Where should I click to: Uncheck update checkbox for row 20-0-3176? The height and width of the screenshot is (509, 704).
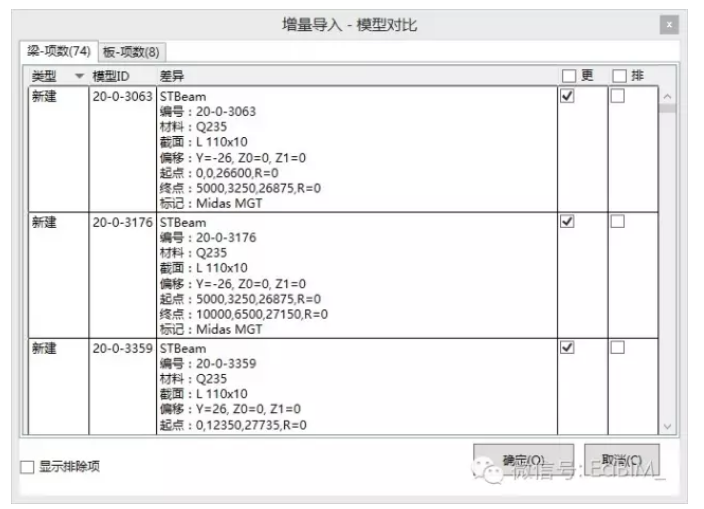click(567, 221)
